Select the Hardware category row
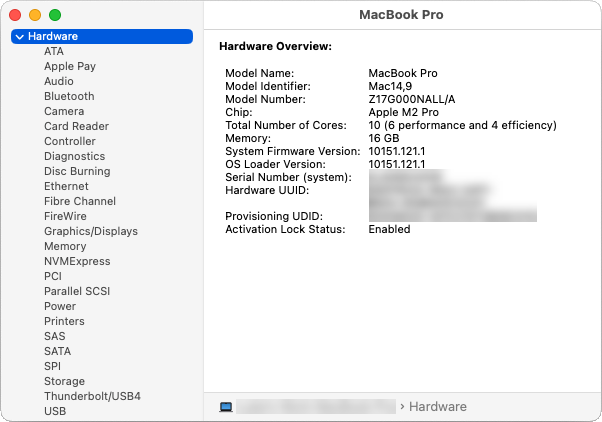The width and height of the screenshot is (602, 422). [x=102, y=36]
